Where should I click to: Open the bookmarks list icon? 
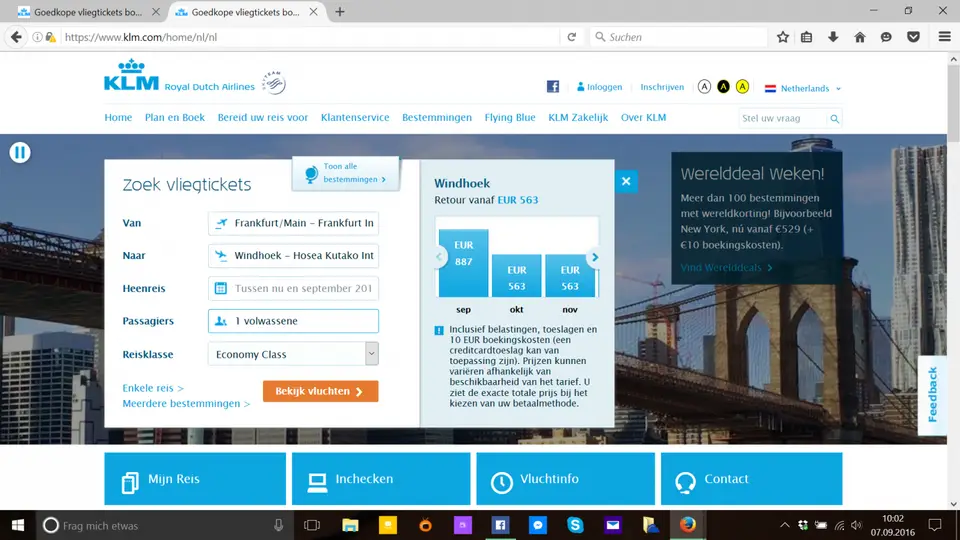pos(806,37)
